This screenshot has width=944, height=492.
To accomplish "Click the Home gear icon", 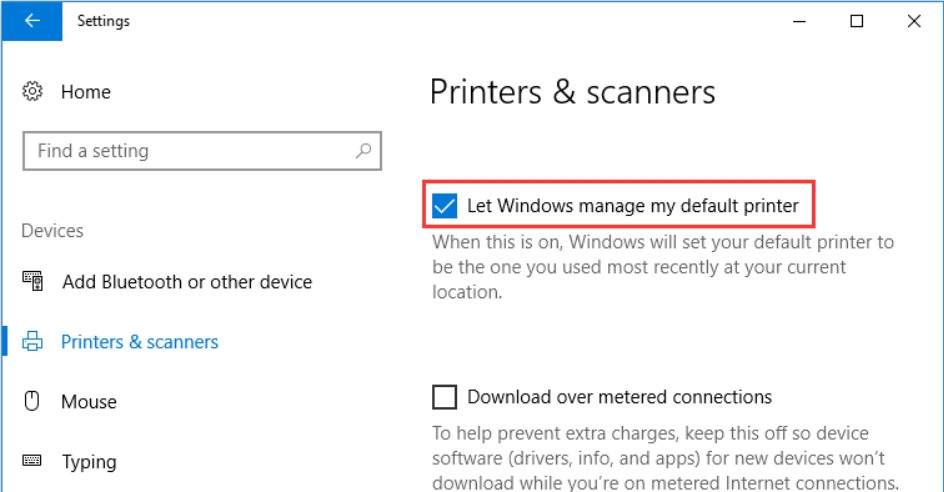I will [x=33, y=92].
